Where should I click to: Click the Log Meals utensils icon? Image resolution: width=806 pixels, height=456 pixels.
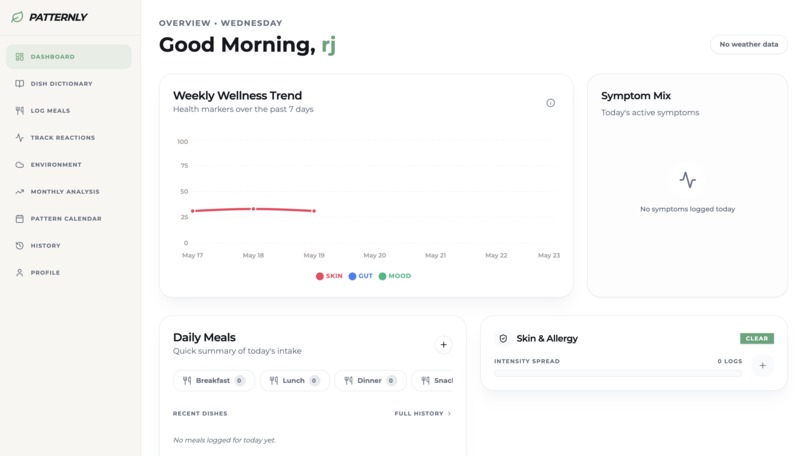coord(20,111)
